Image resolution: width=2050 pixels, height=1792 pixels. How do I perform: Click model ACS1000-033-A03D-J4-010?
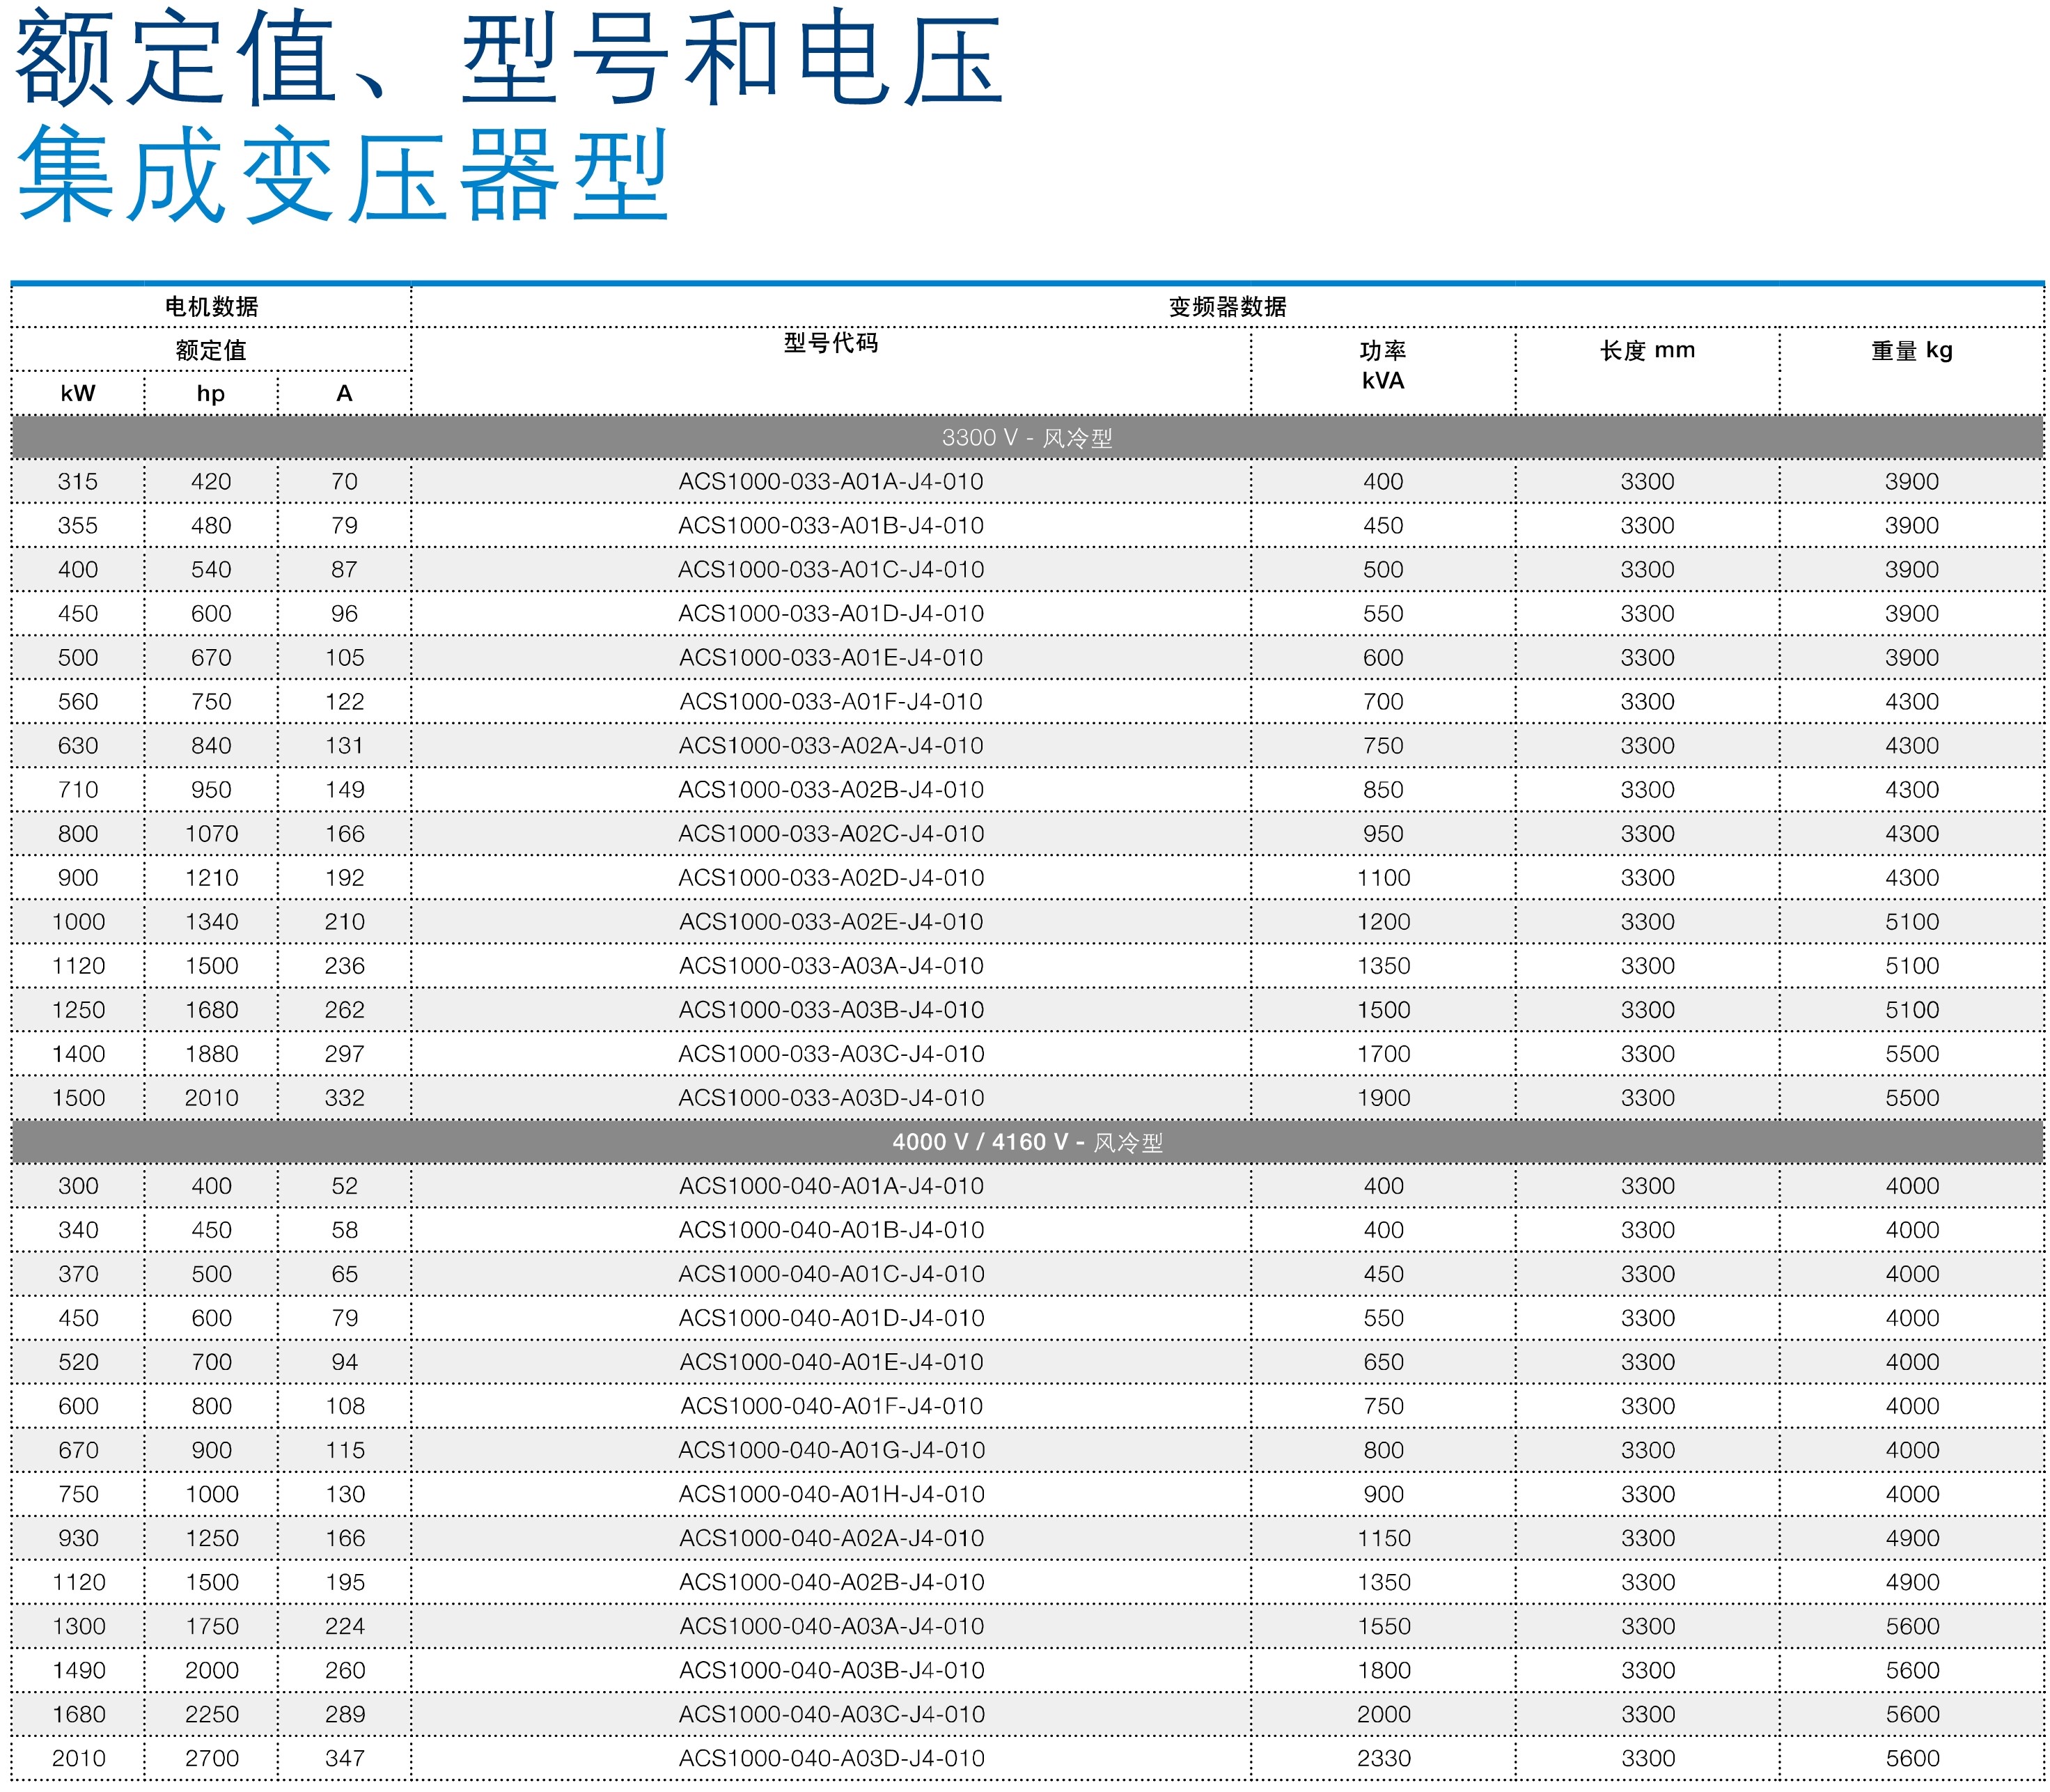(831, 1098)
